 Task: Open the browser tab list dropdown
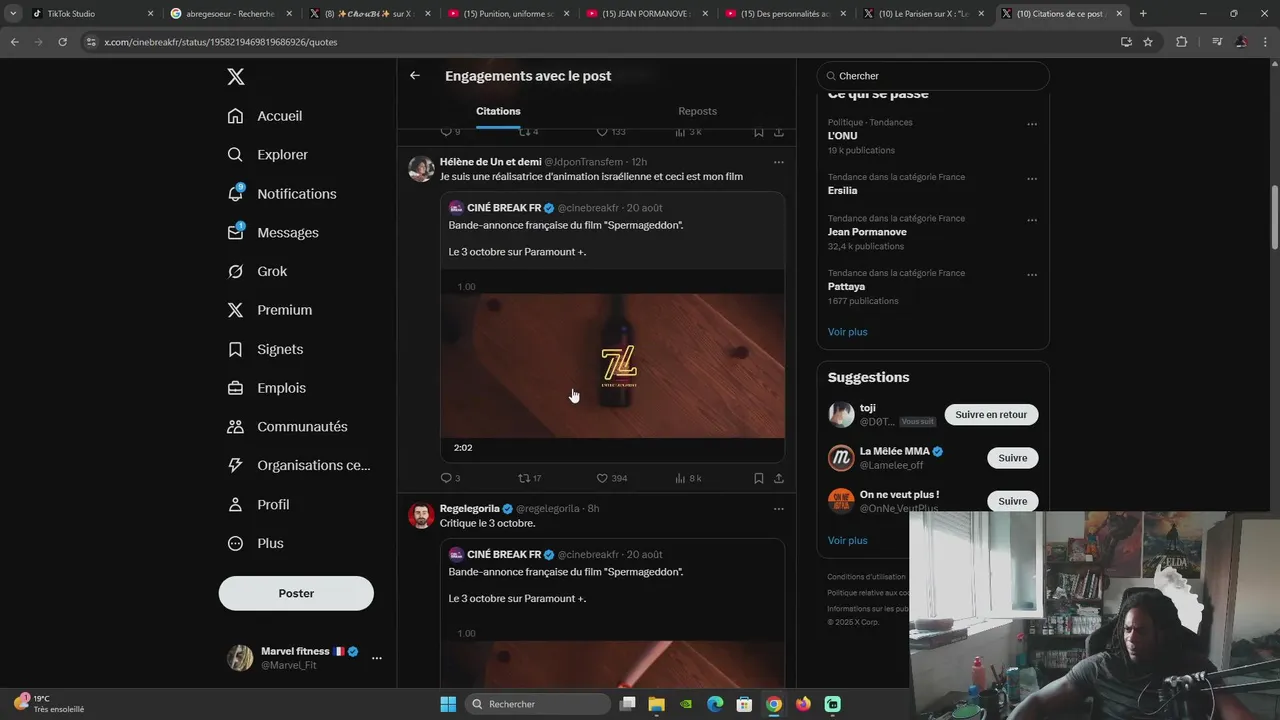(13, 14)
